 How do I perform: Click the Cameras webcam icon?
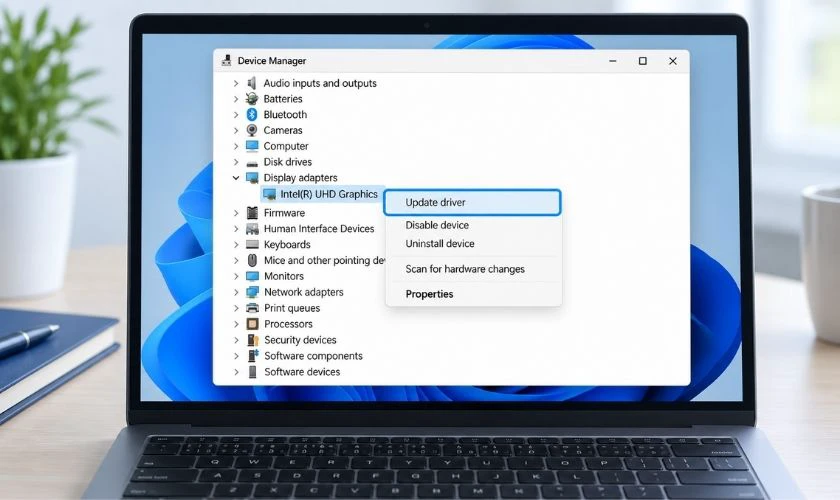[x=252, y=130]
